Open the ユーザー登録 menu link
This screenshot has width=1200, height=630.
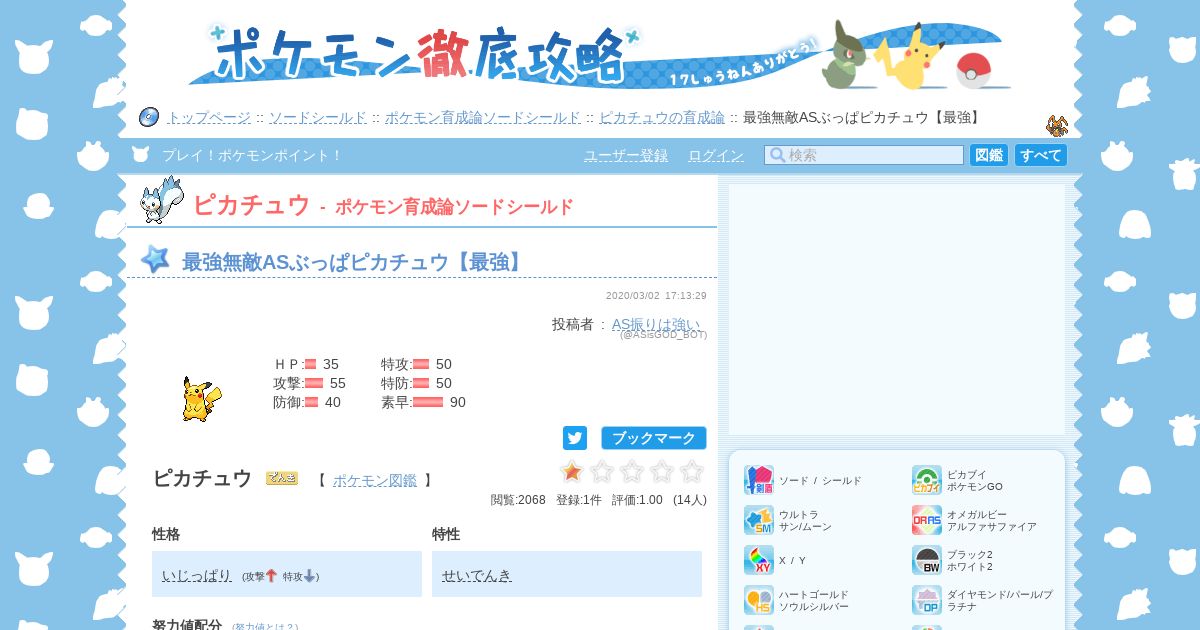(x=626, y=155)
